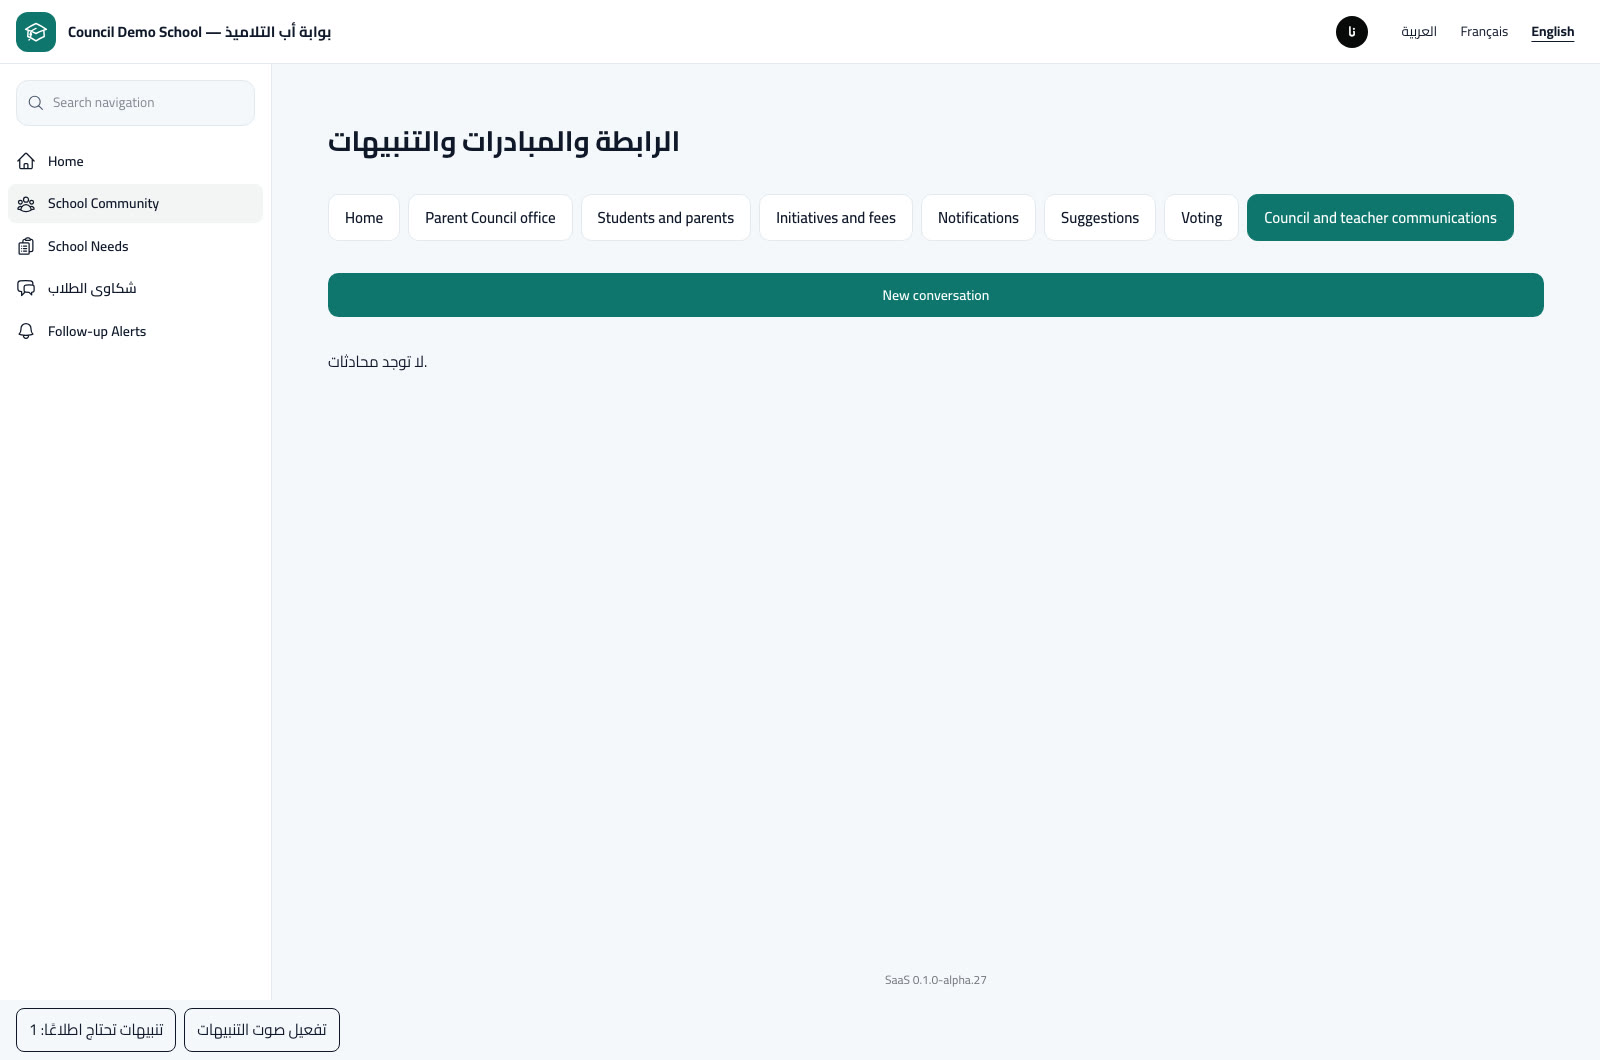Viewport: 1600px width, 1060px height.
Task: Click the الرابطة والمبادرات والتنبيهات page heading
Action: (x=504, y=142)
